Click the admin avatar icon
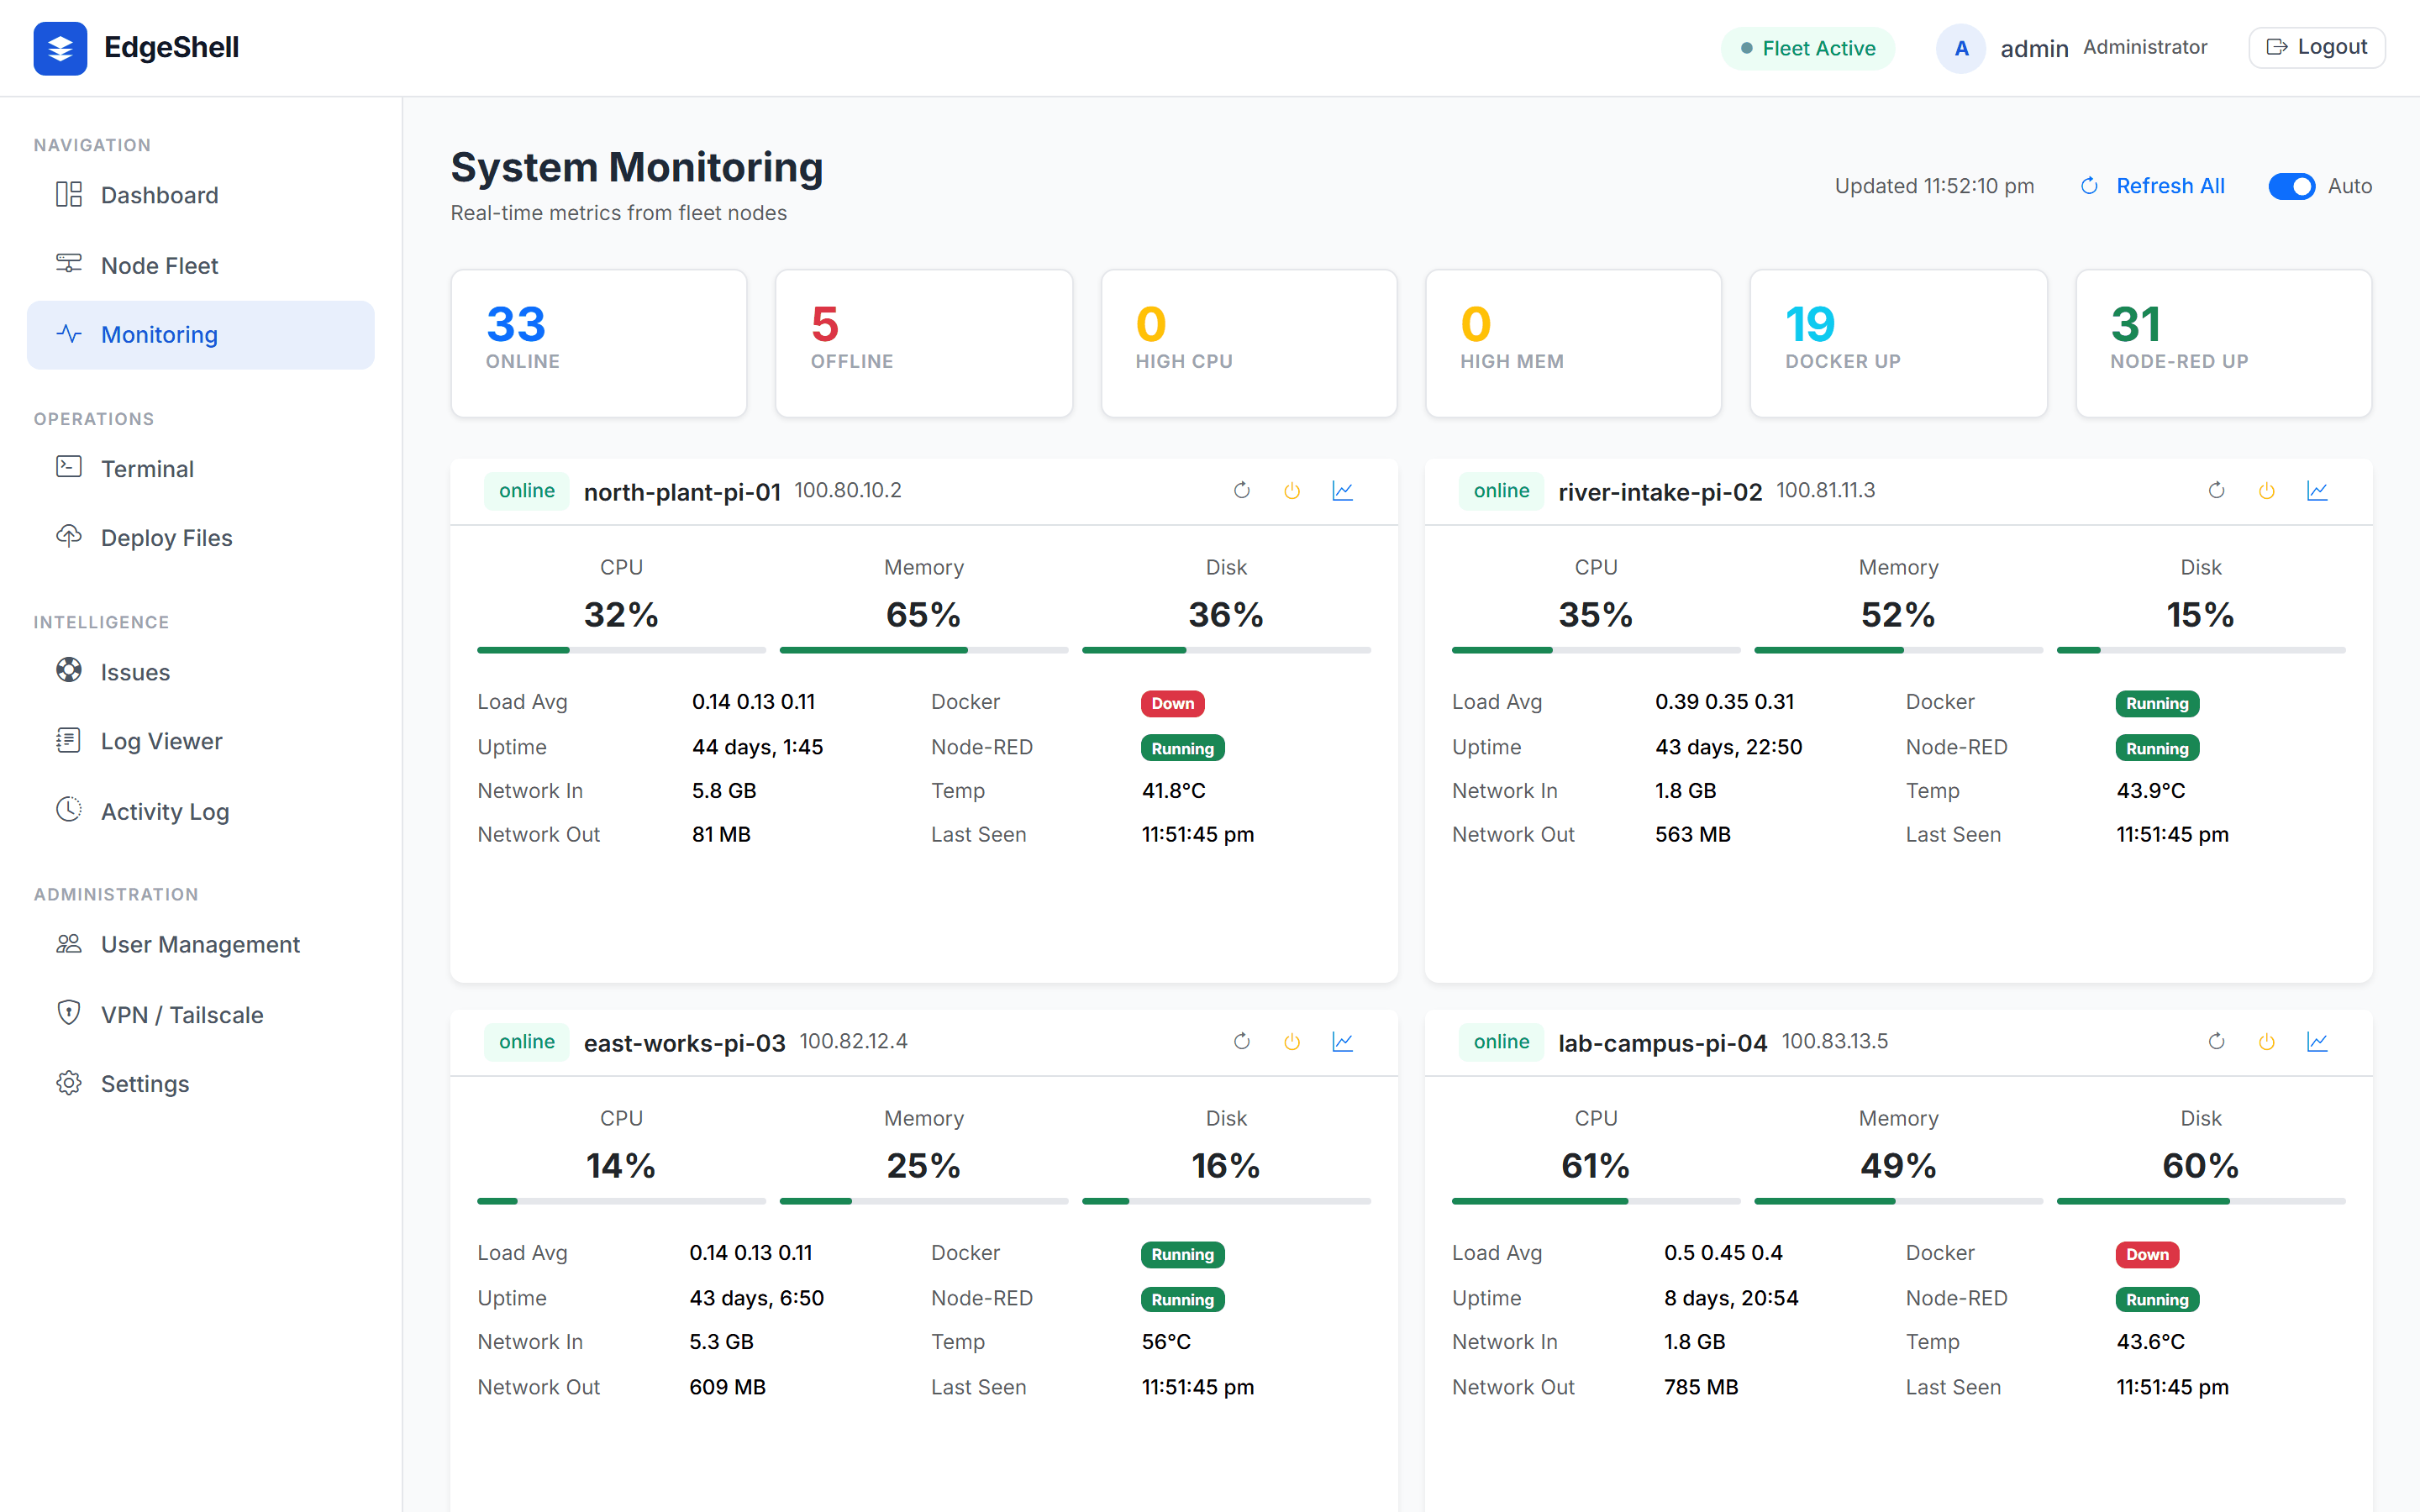This screenshot has width=2420, height=1512. tap(1961, 48)
